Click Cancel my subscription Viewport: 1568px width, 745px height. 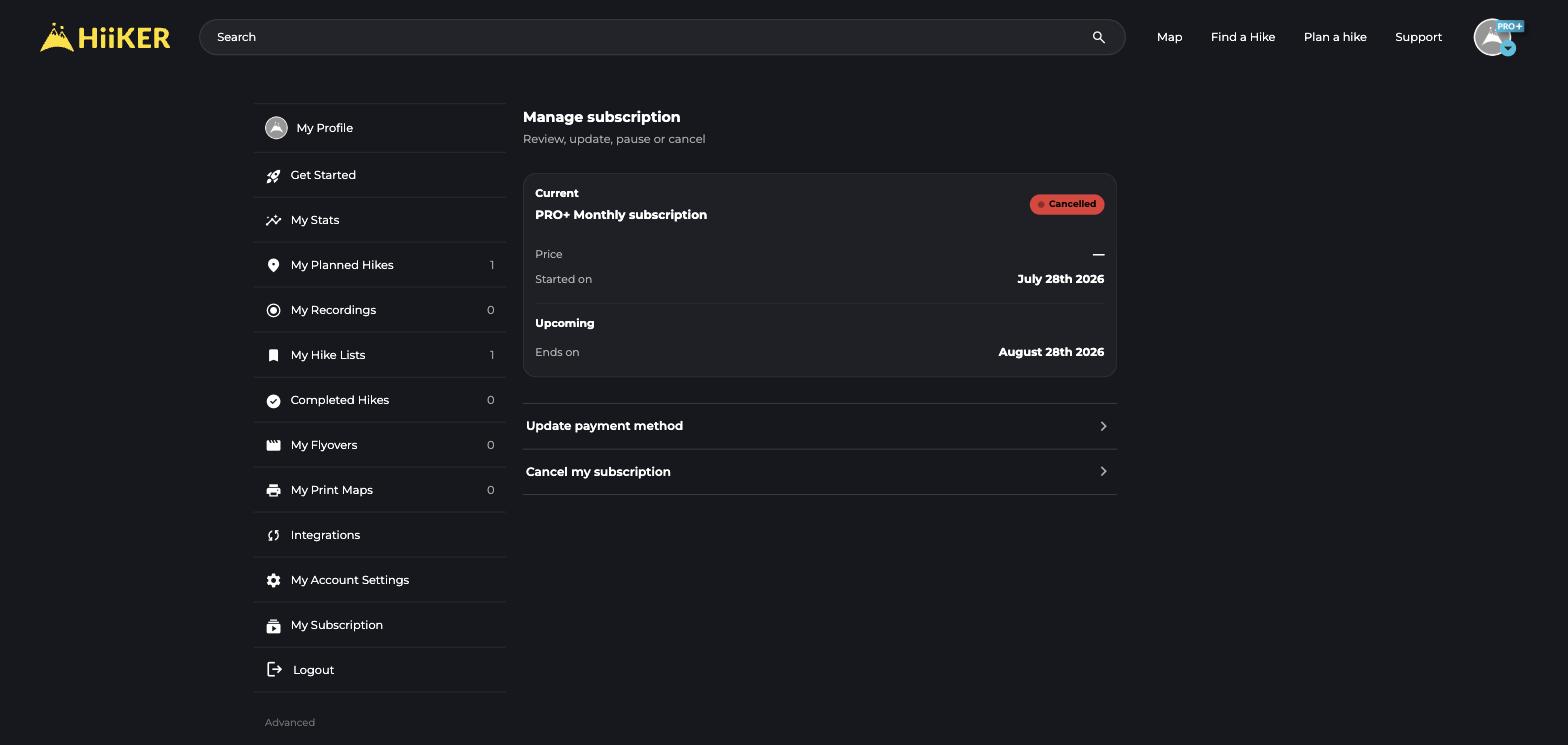[819, 472]
